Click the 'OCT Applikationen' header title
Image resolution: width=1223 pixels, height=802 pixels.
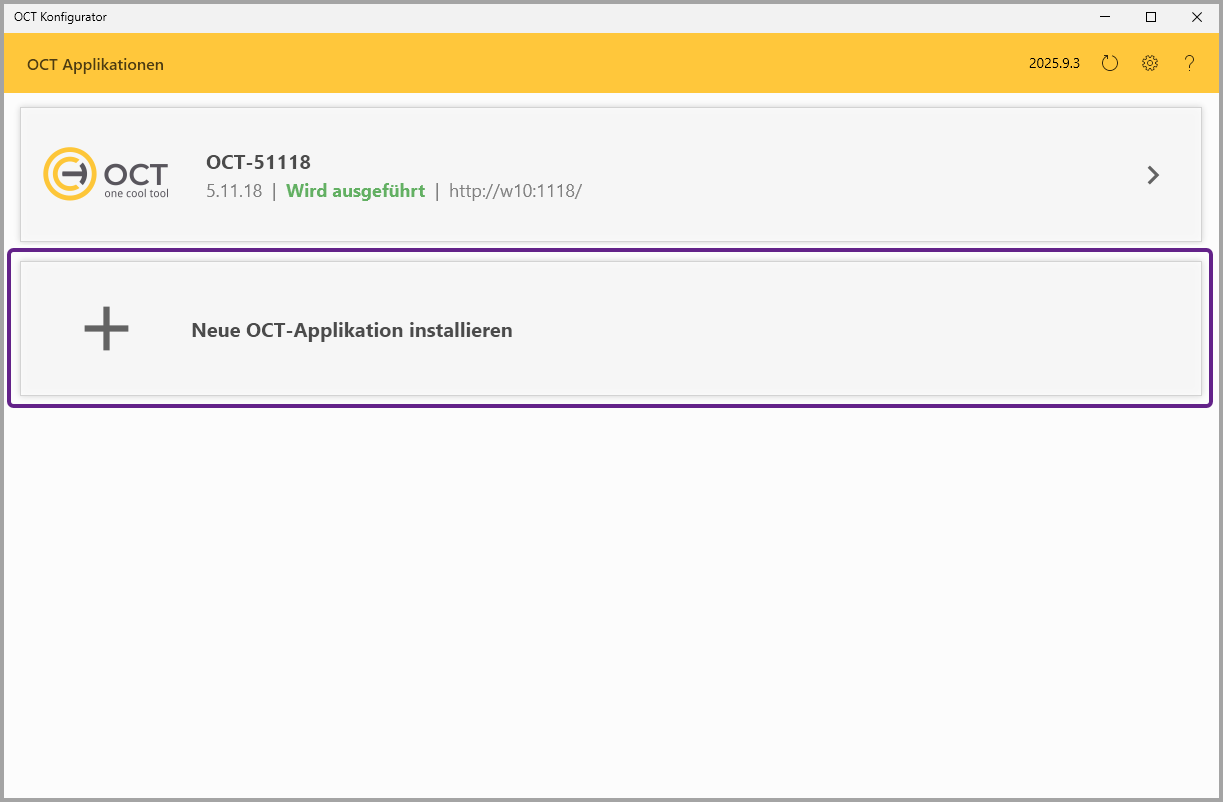[95, 65]
